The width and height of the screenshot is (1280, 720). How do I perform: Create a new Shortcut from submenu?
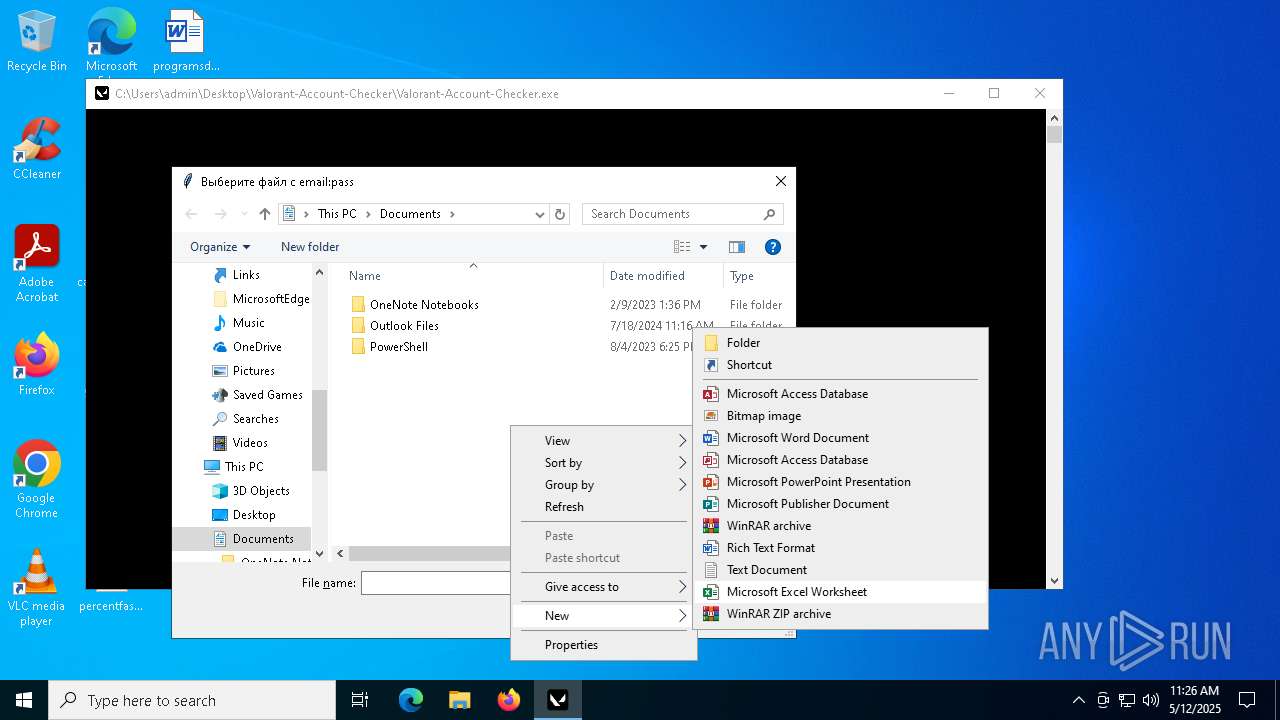[x=840, y=365]
